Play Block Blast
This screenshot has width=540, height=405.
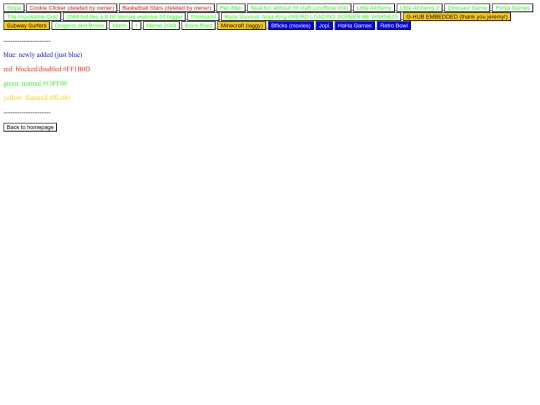click(x=198, y=25)
